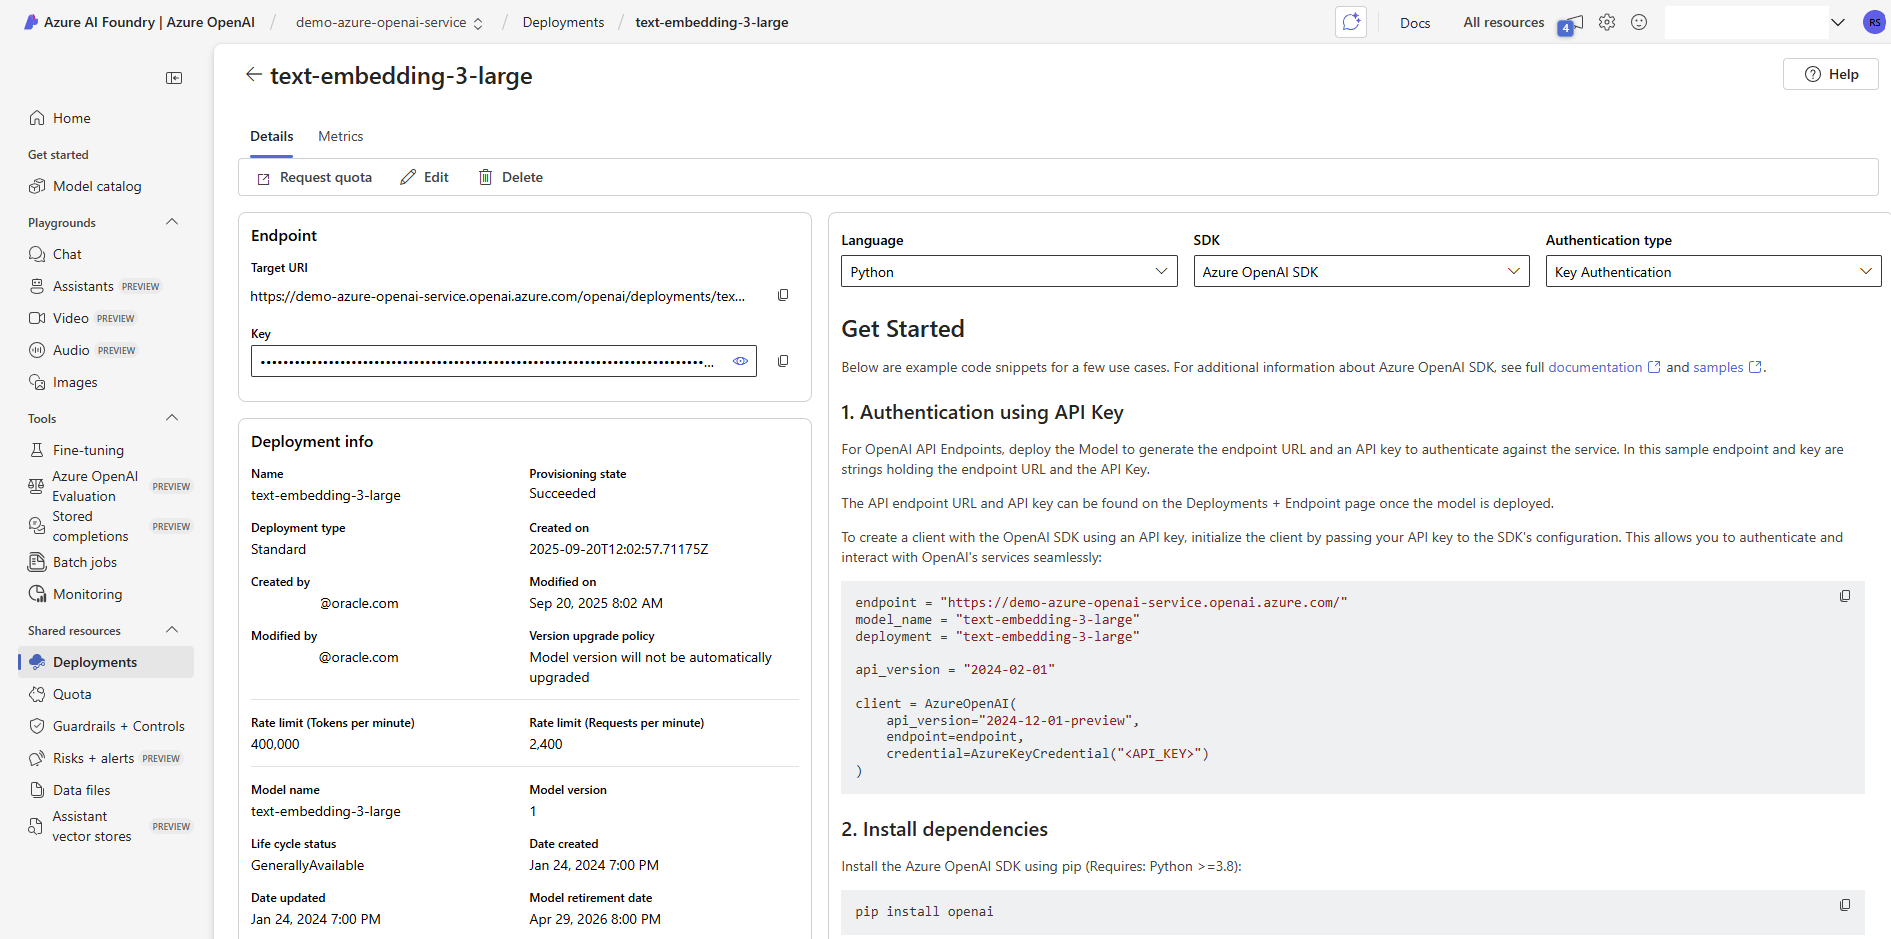Open the Model catalog

point(95,186)
